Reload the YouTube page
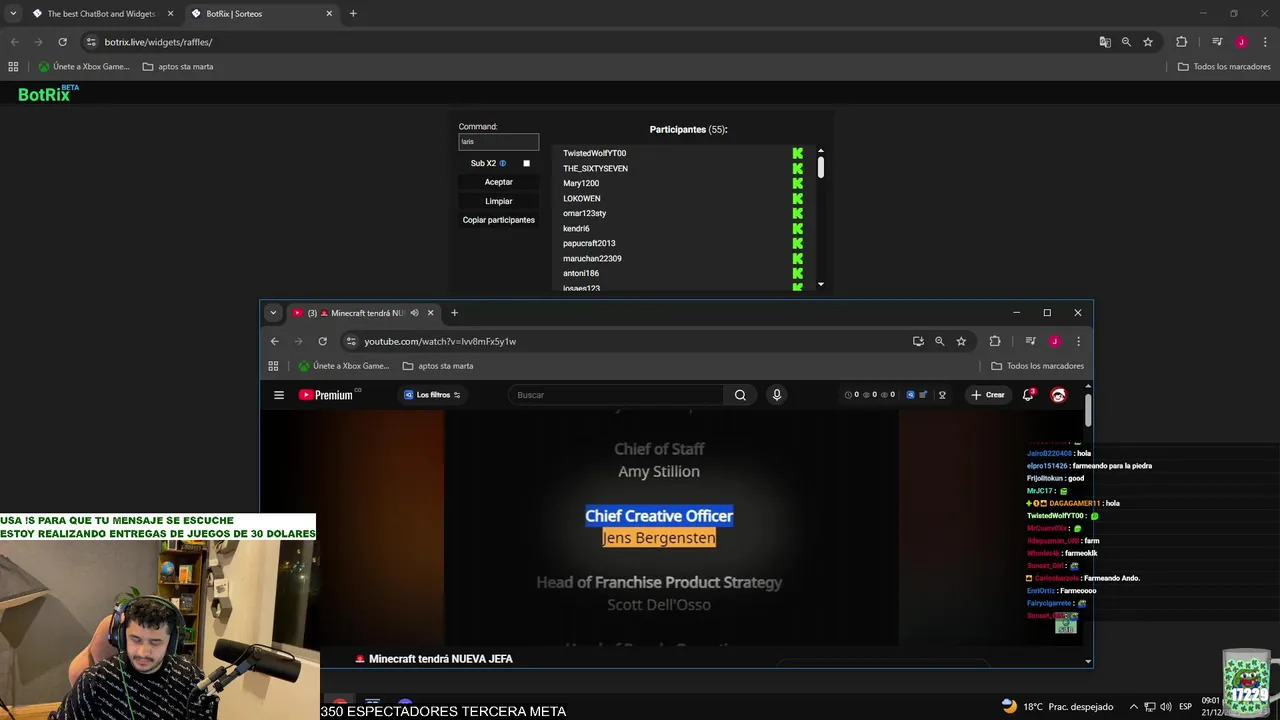 point(322,341)
